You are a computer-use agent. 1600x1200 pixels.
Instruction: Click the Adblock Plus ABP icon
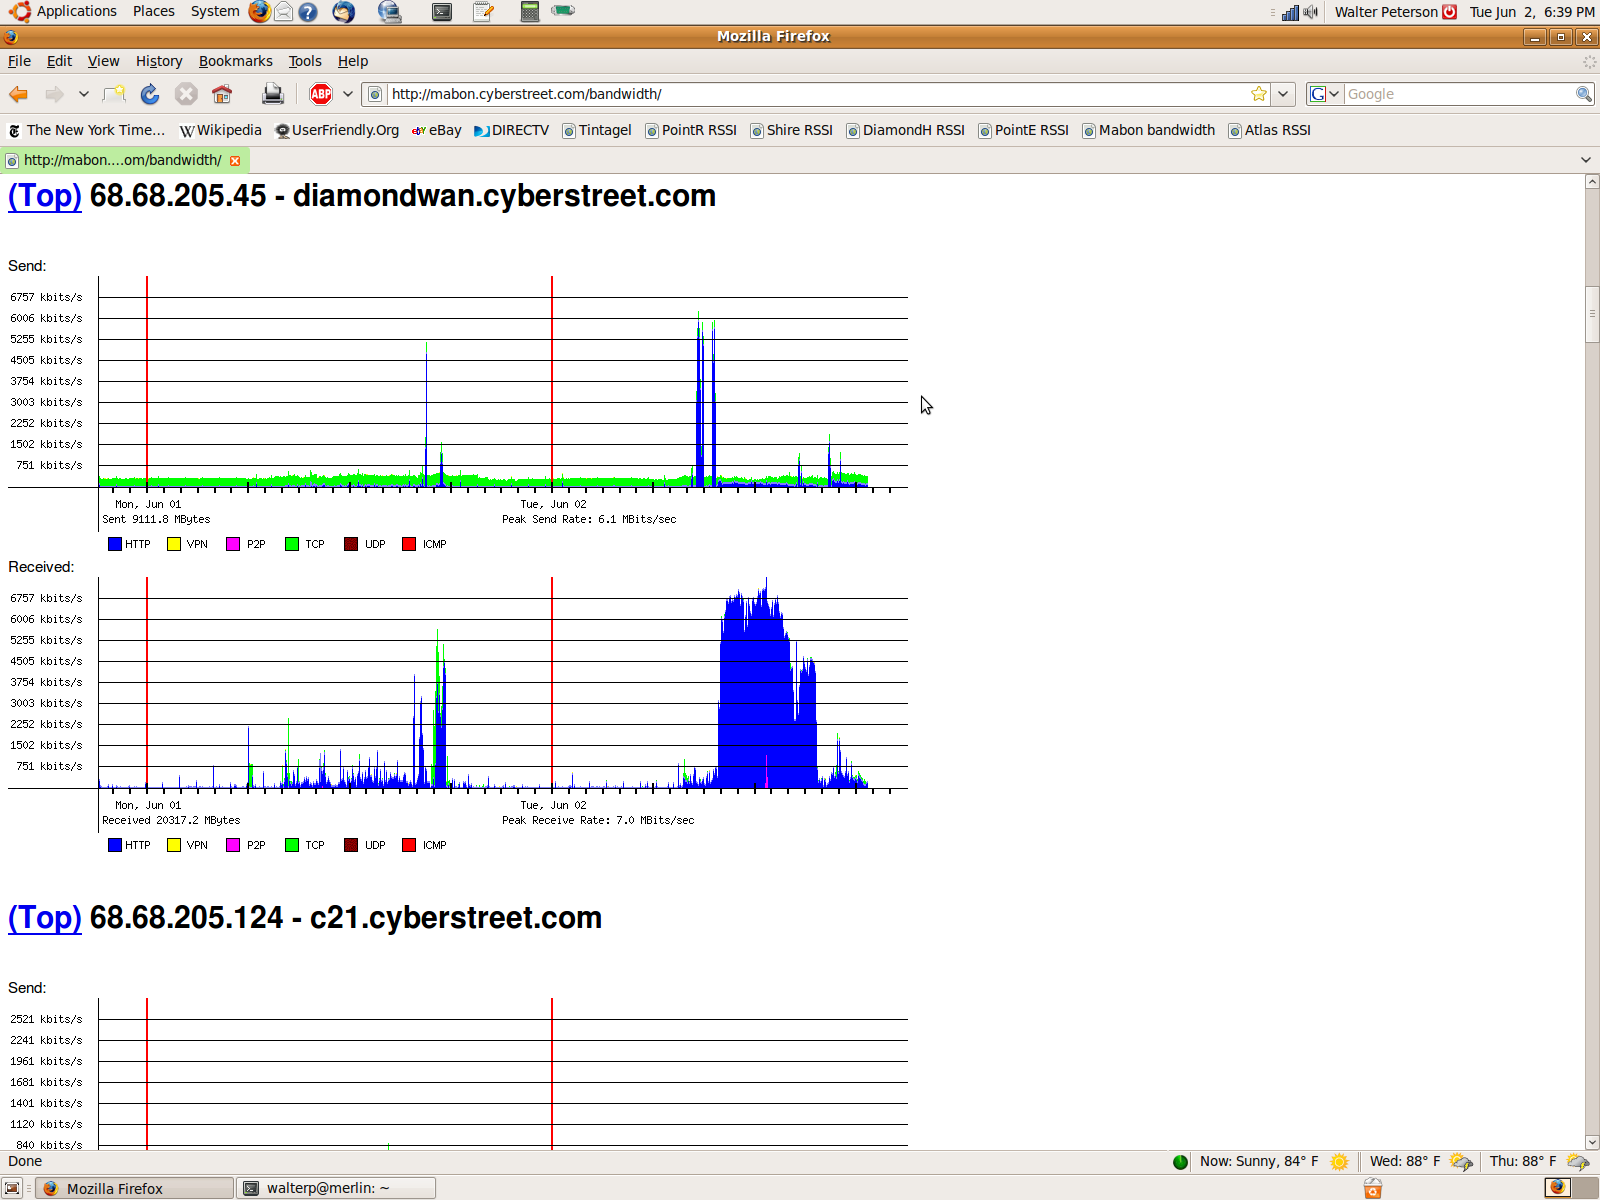pyautogui.click(x=321, y=94)
